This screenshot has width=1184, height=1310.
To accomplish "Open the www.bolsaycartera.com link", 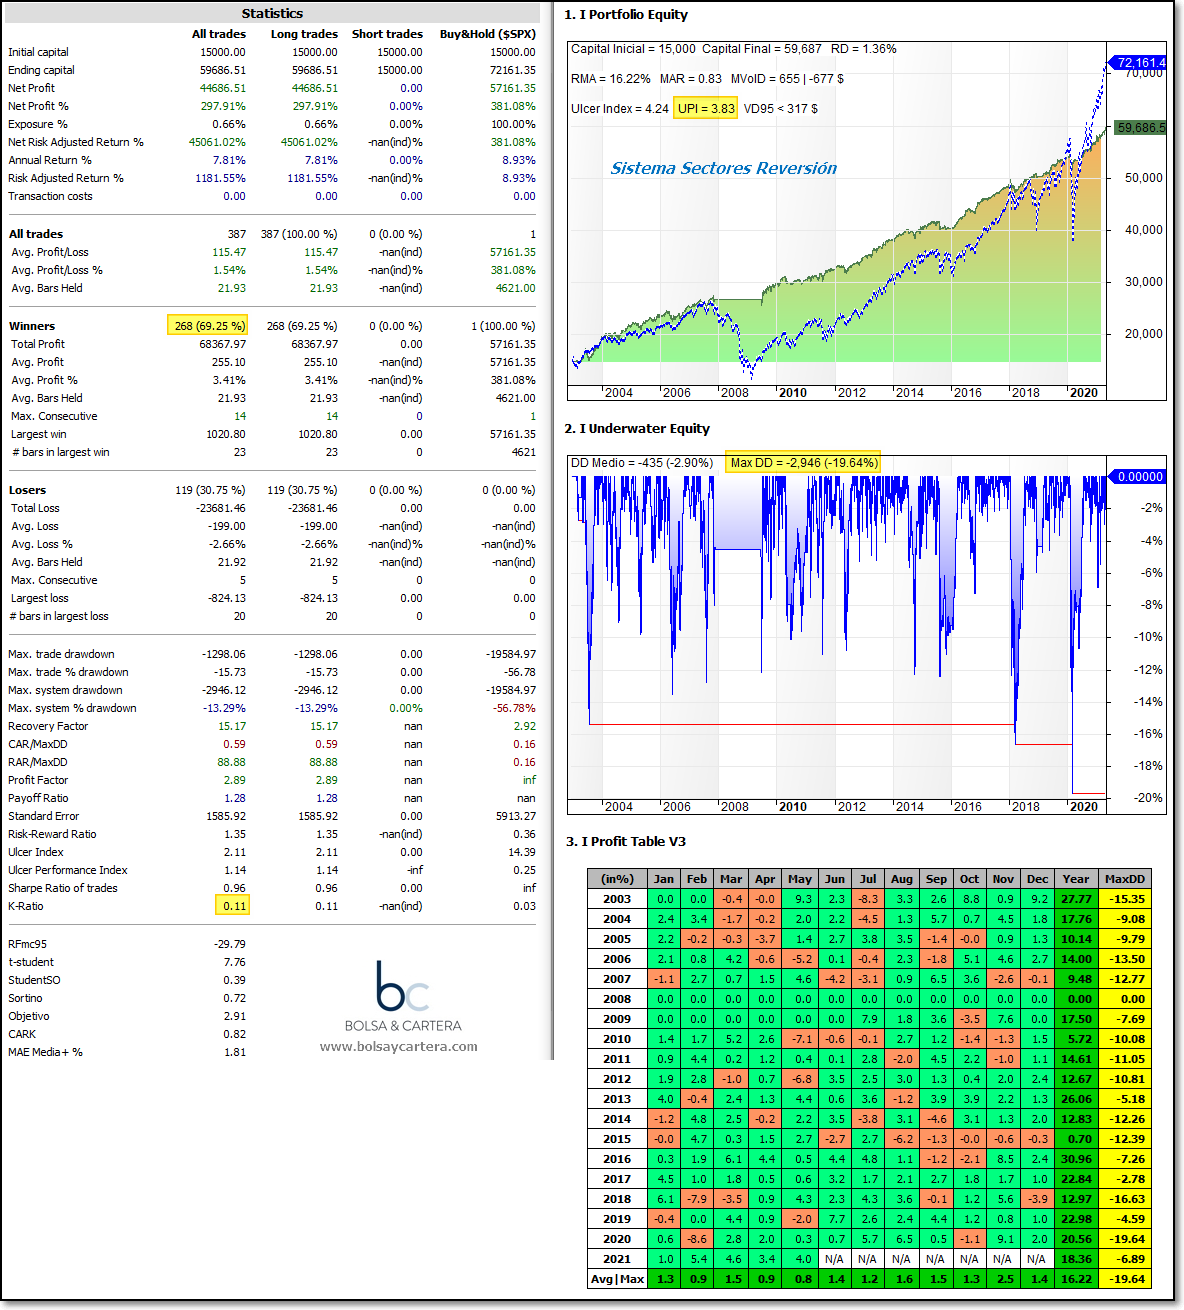I will pos(399,1047).
